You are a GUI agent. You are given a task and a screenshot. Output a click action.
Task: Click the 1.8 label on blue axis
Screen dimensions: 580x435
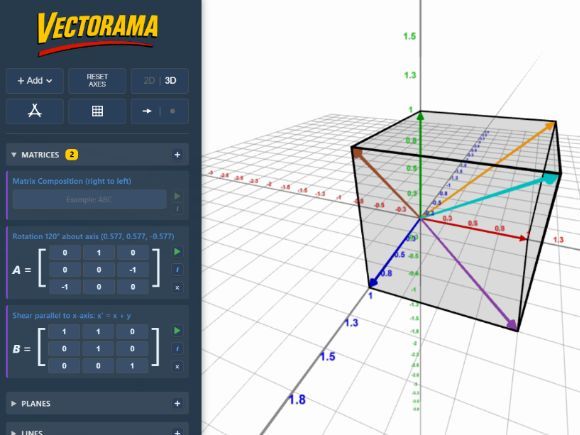(x=297, y=399)
